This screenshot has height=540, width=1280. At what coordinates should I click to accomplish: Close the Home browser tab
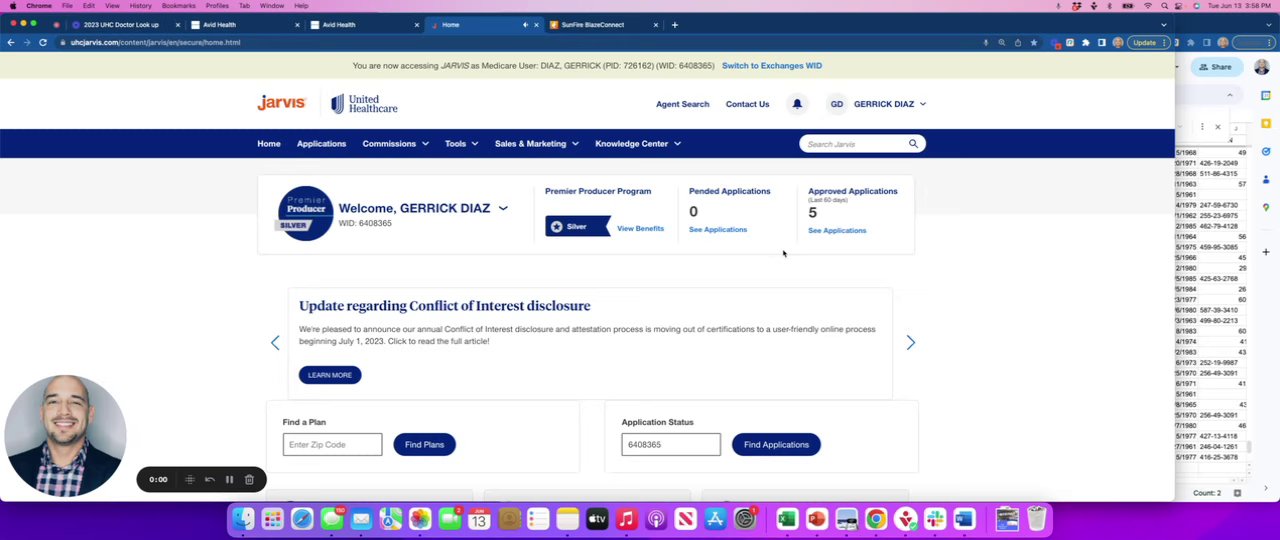click(536, 25)
